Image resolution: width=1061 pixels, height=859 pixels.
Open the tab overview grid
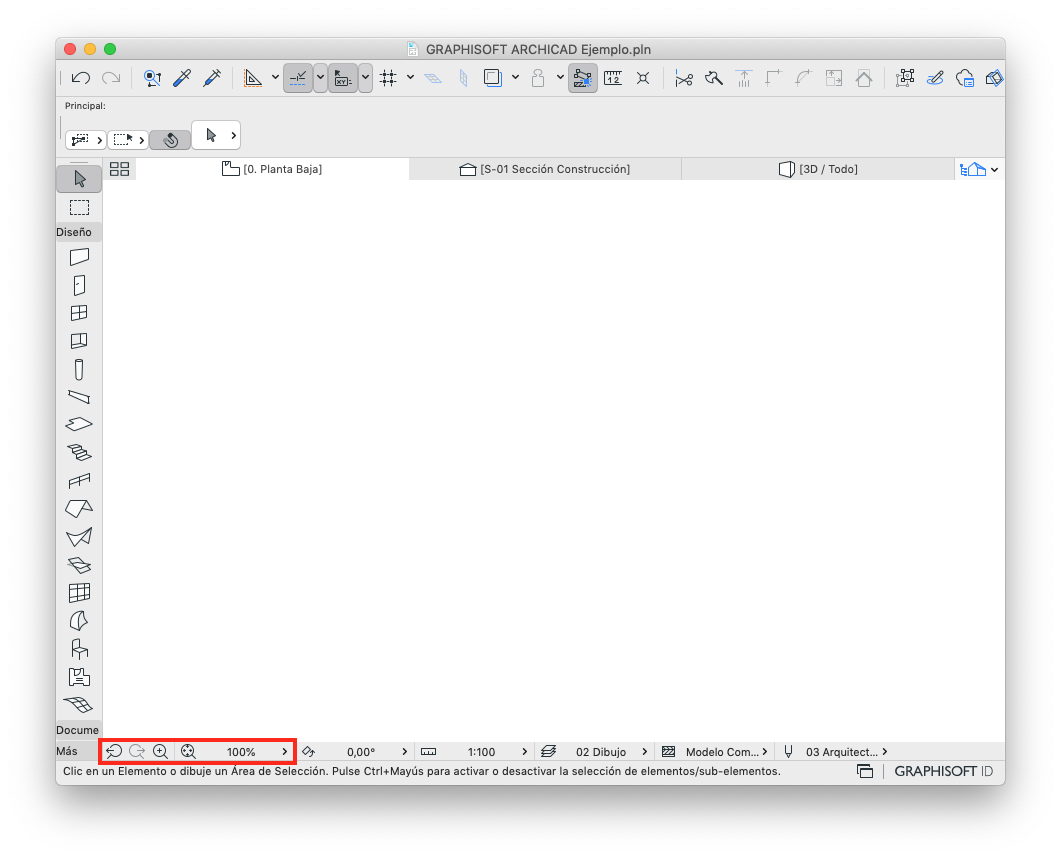(x=120, y=169)
